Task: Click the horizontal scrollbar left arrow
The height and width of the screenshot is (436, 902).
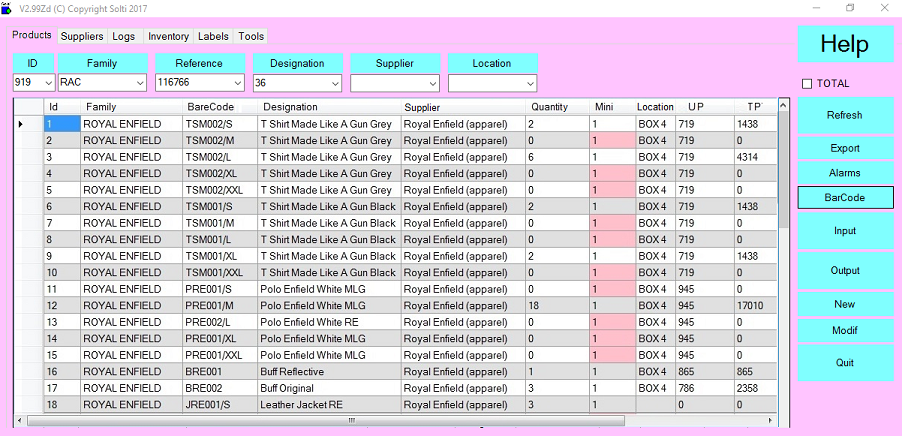Action: pos(20,421)
